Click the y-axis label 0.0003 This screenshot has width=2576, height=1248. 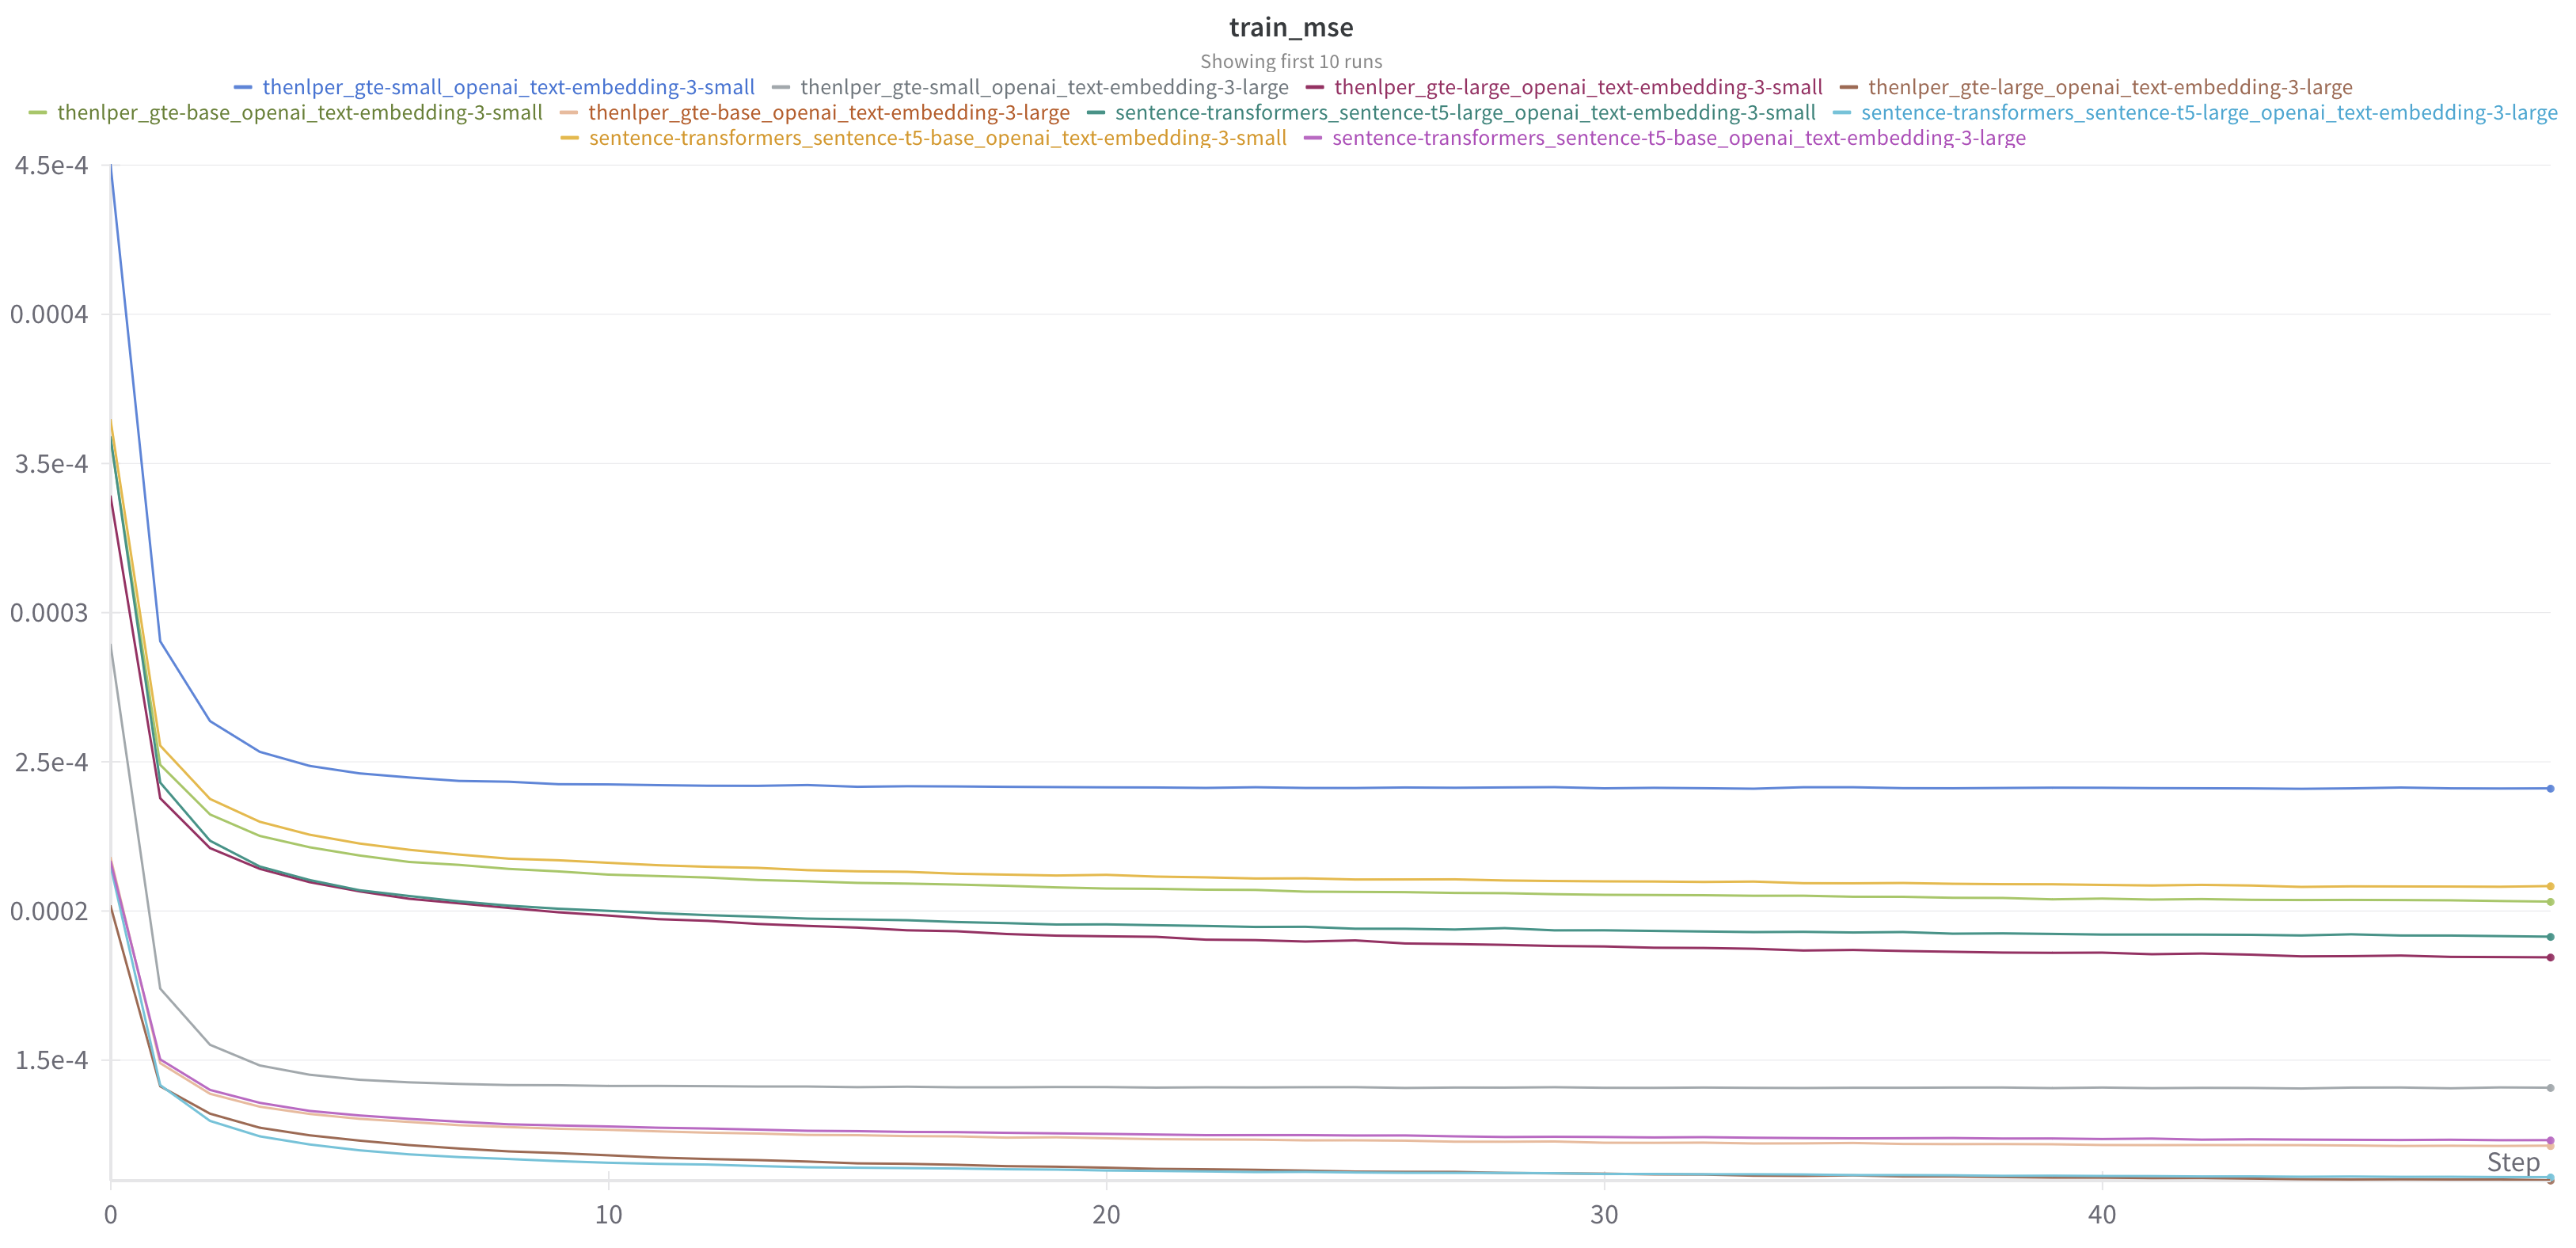49,612
